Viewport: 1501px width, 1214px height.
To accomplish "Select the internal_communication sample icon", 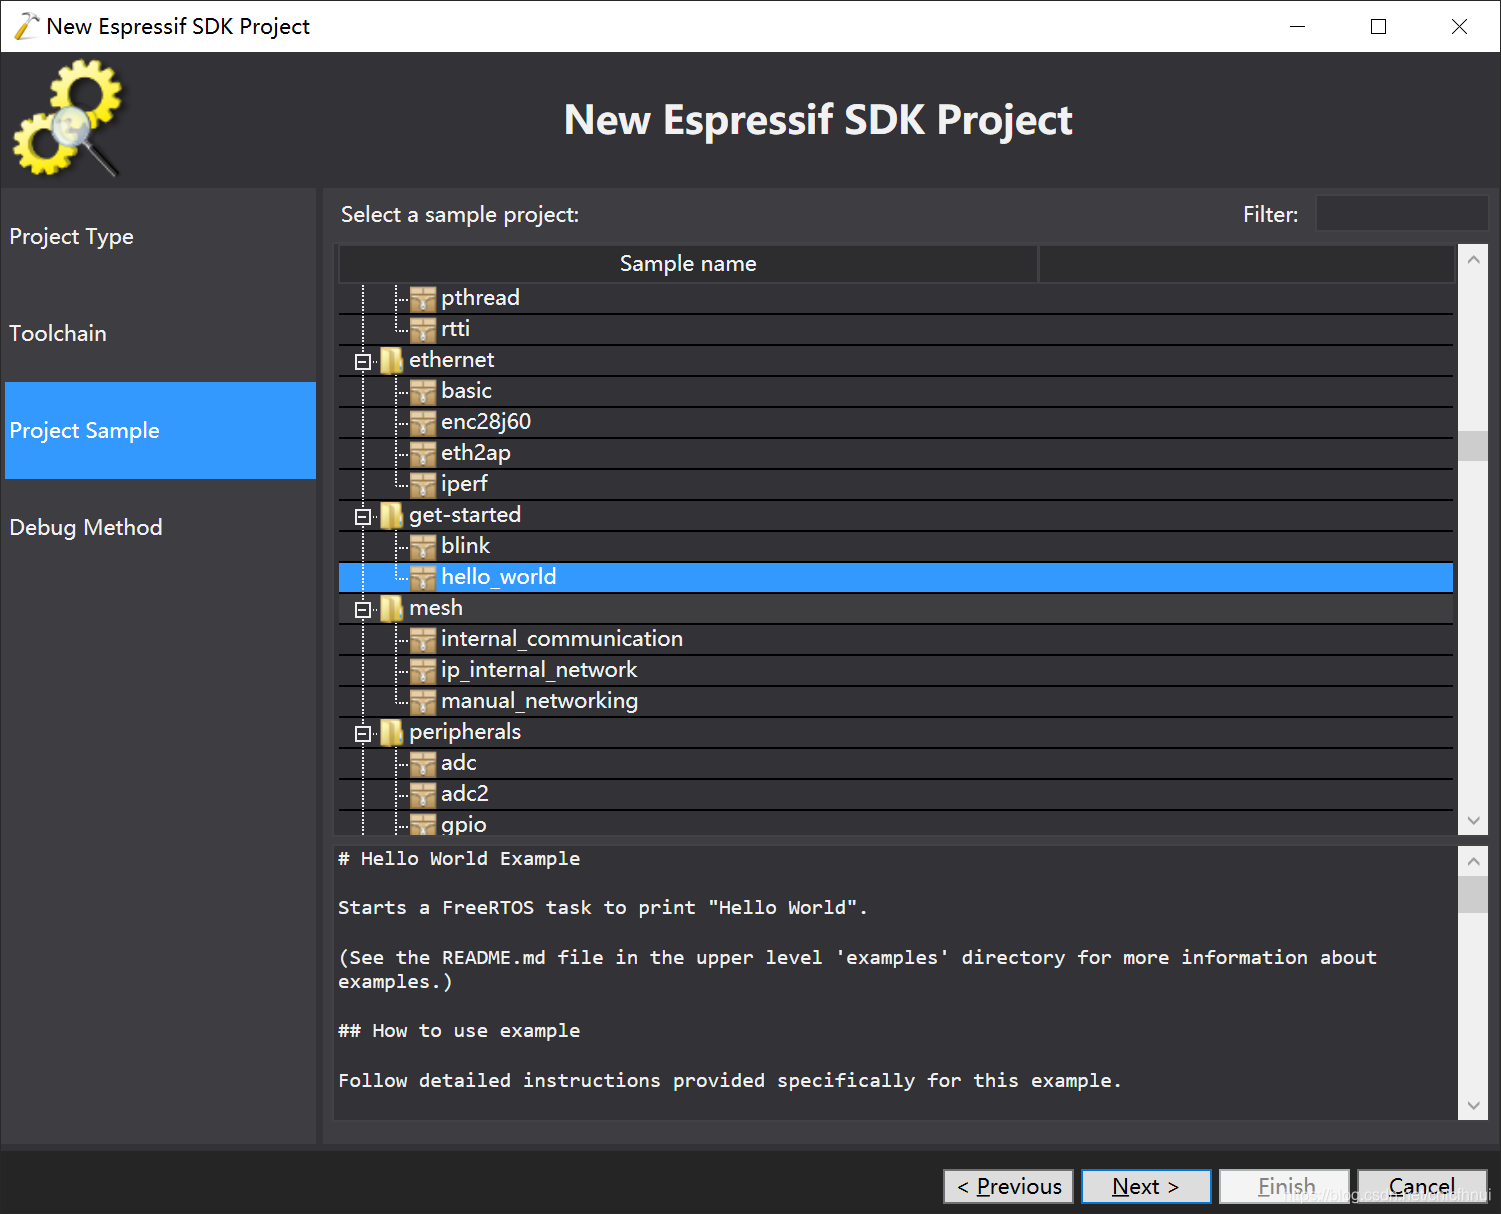I will pos(423,639).
